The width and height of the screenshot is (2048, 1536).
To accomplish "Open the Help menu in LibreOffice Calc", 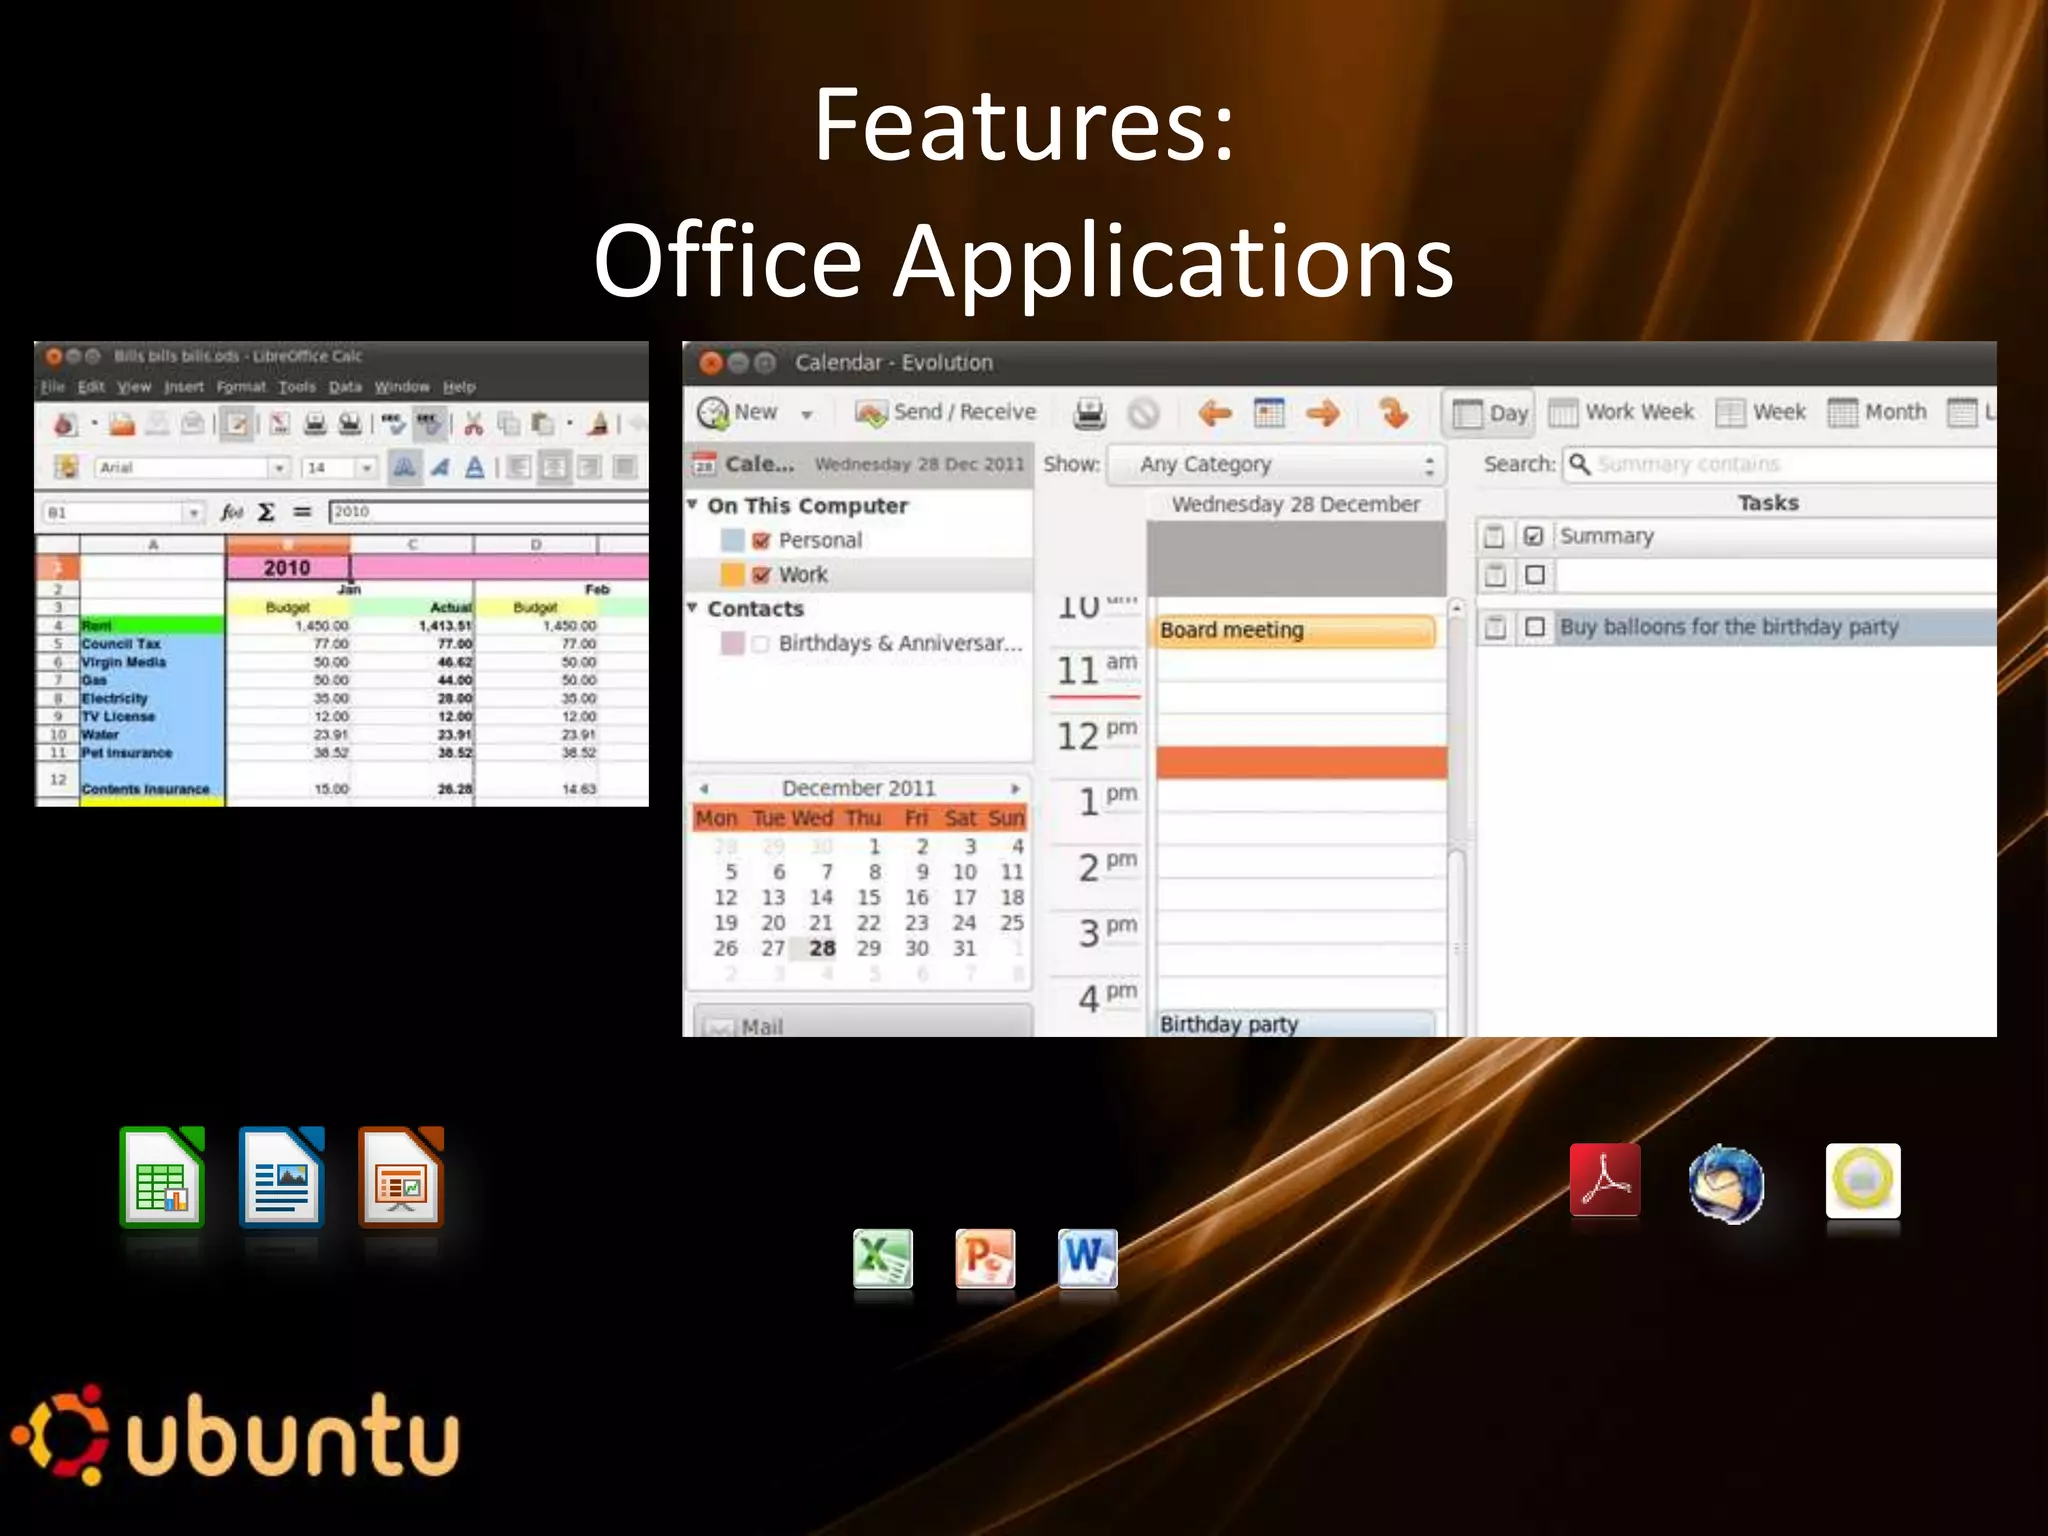I will pos(459,387).
